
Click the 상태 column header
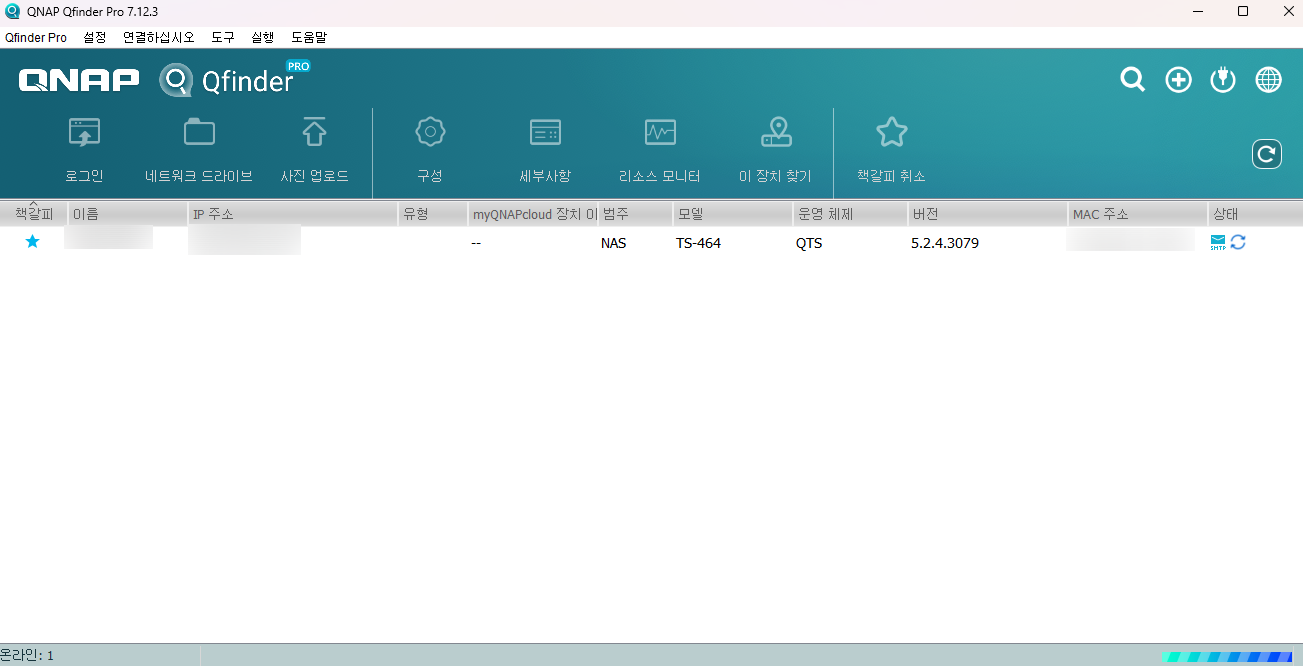click(1255, 214)
